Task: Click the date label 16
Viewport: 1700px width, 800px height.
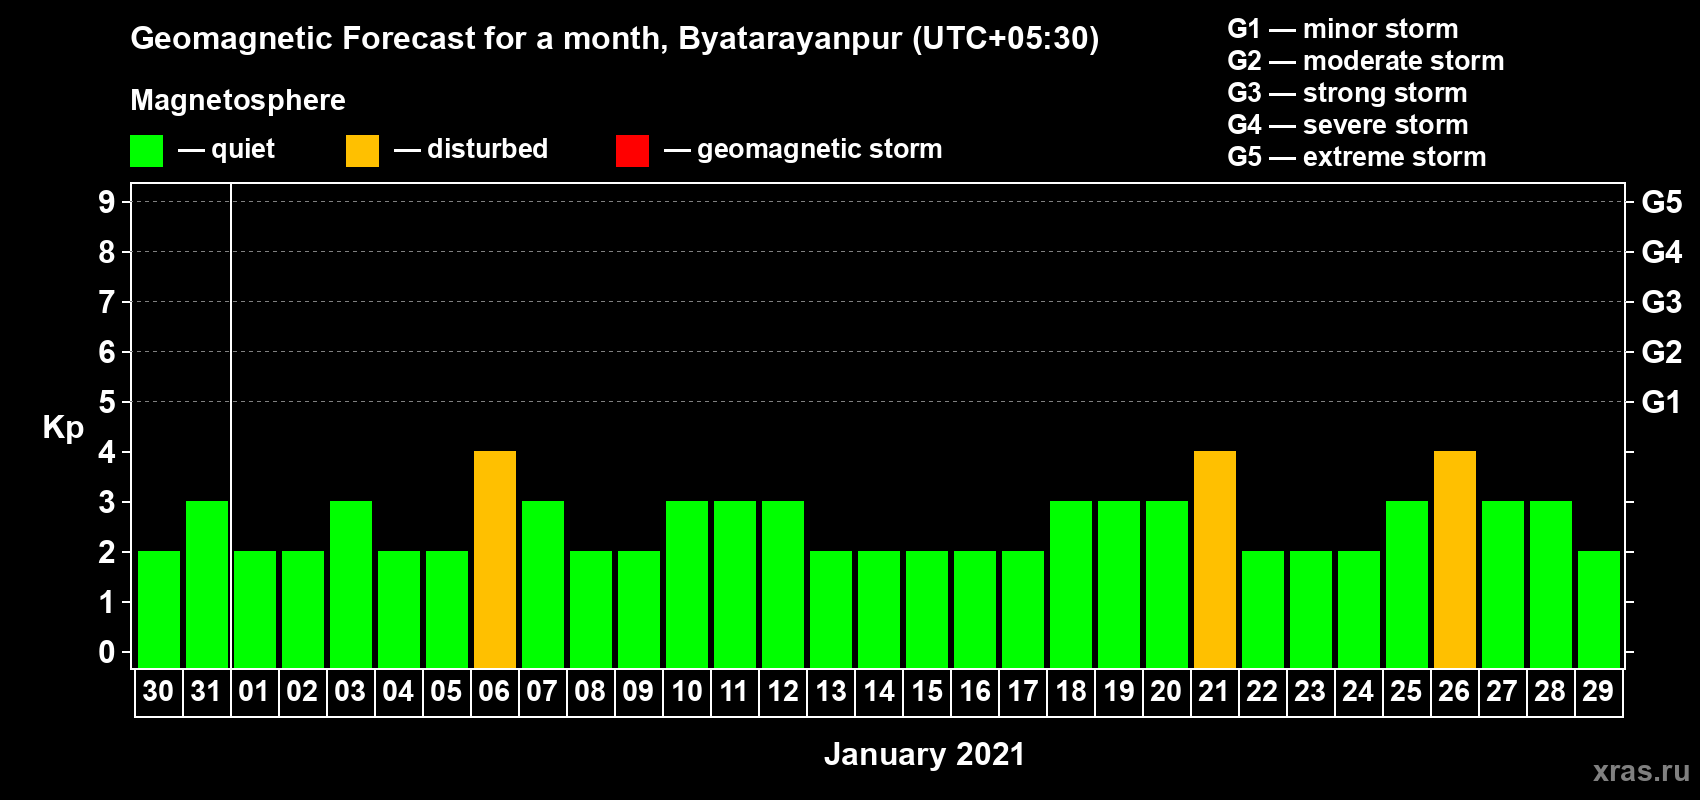Action: point(975,692)
